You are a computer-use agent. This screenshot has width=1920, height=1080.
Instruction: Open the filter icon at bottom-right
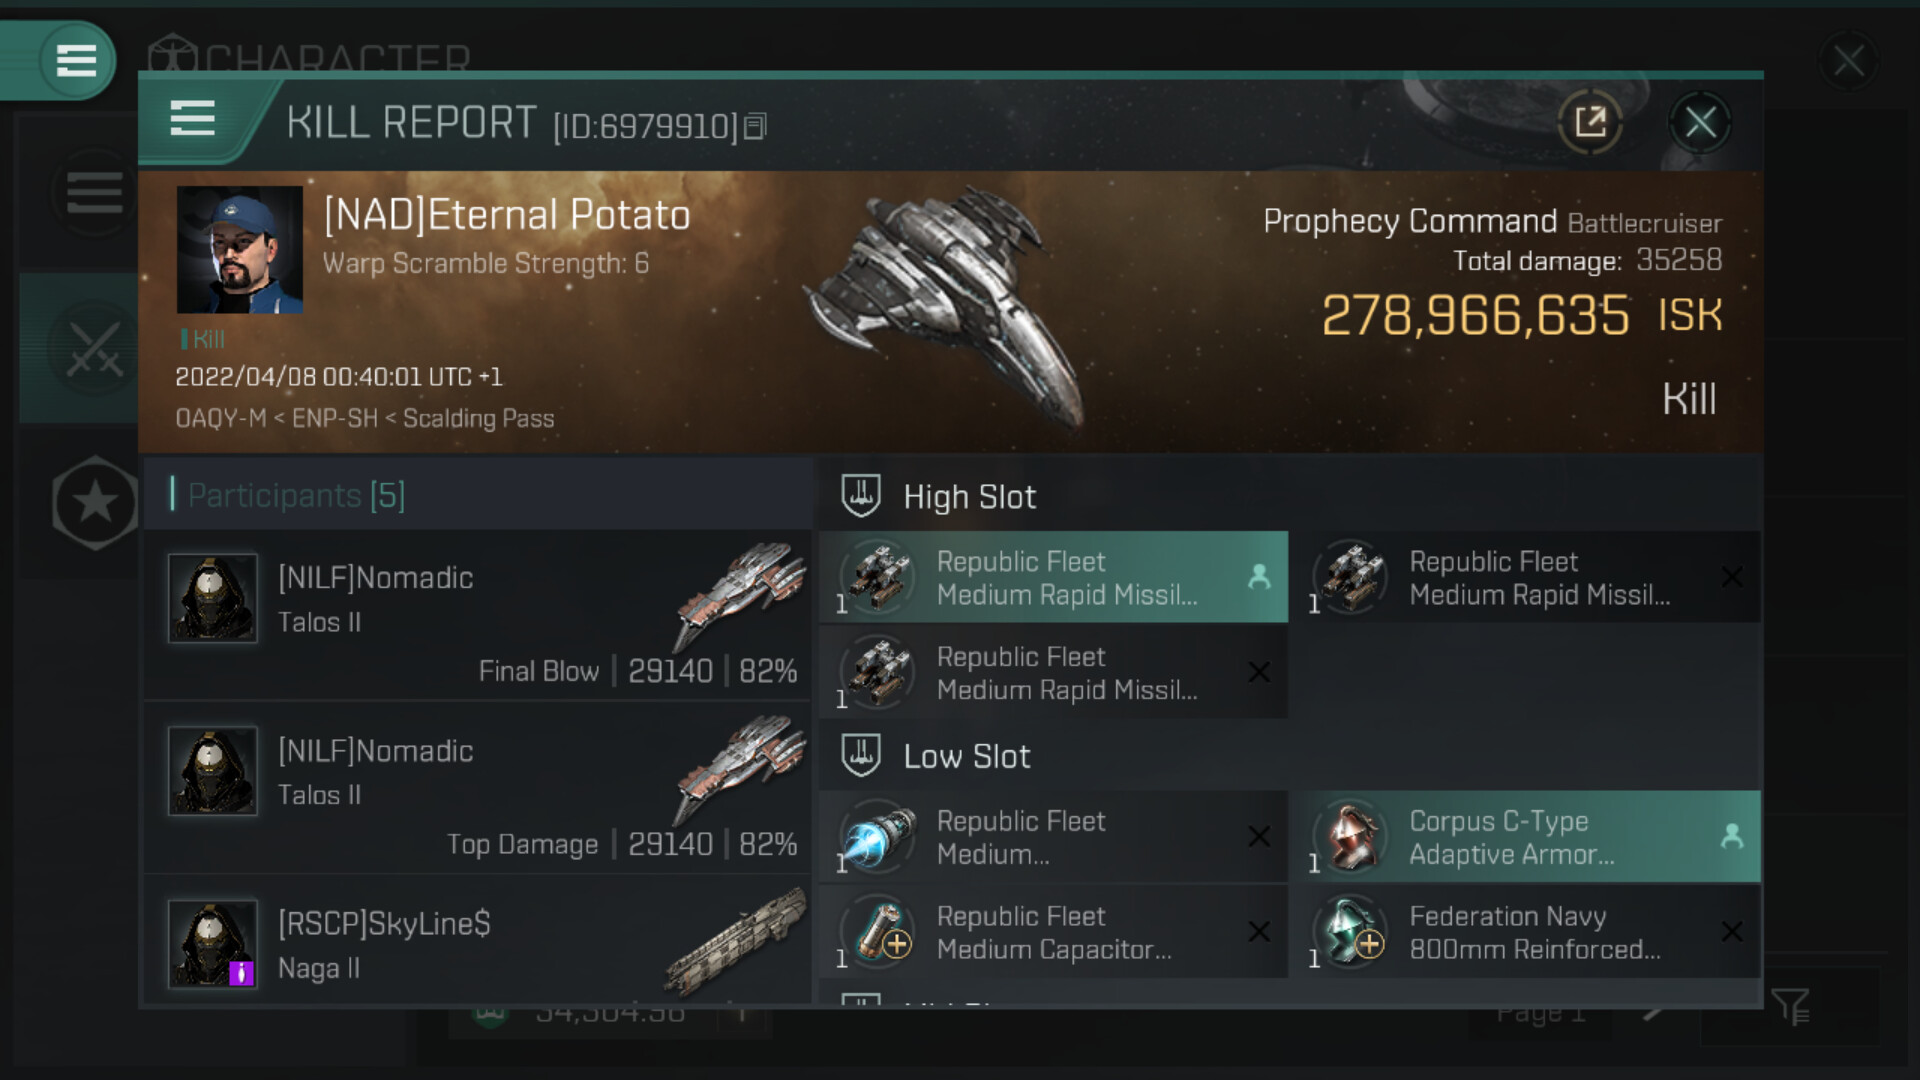pos(1790,1006)
